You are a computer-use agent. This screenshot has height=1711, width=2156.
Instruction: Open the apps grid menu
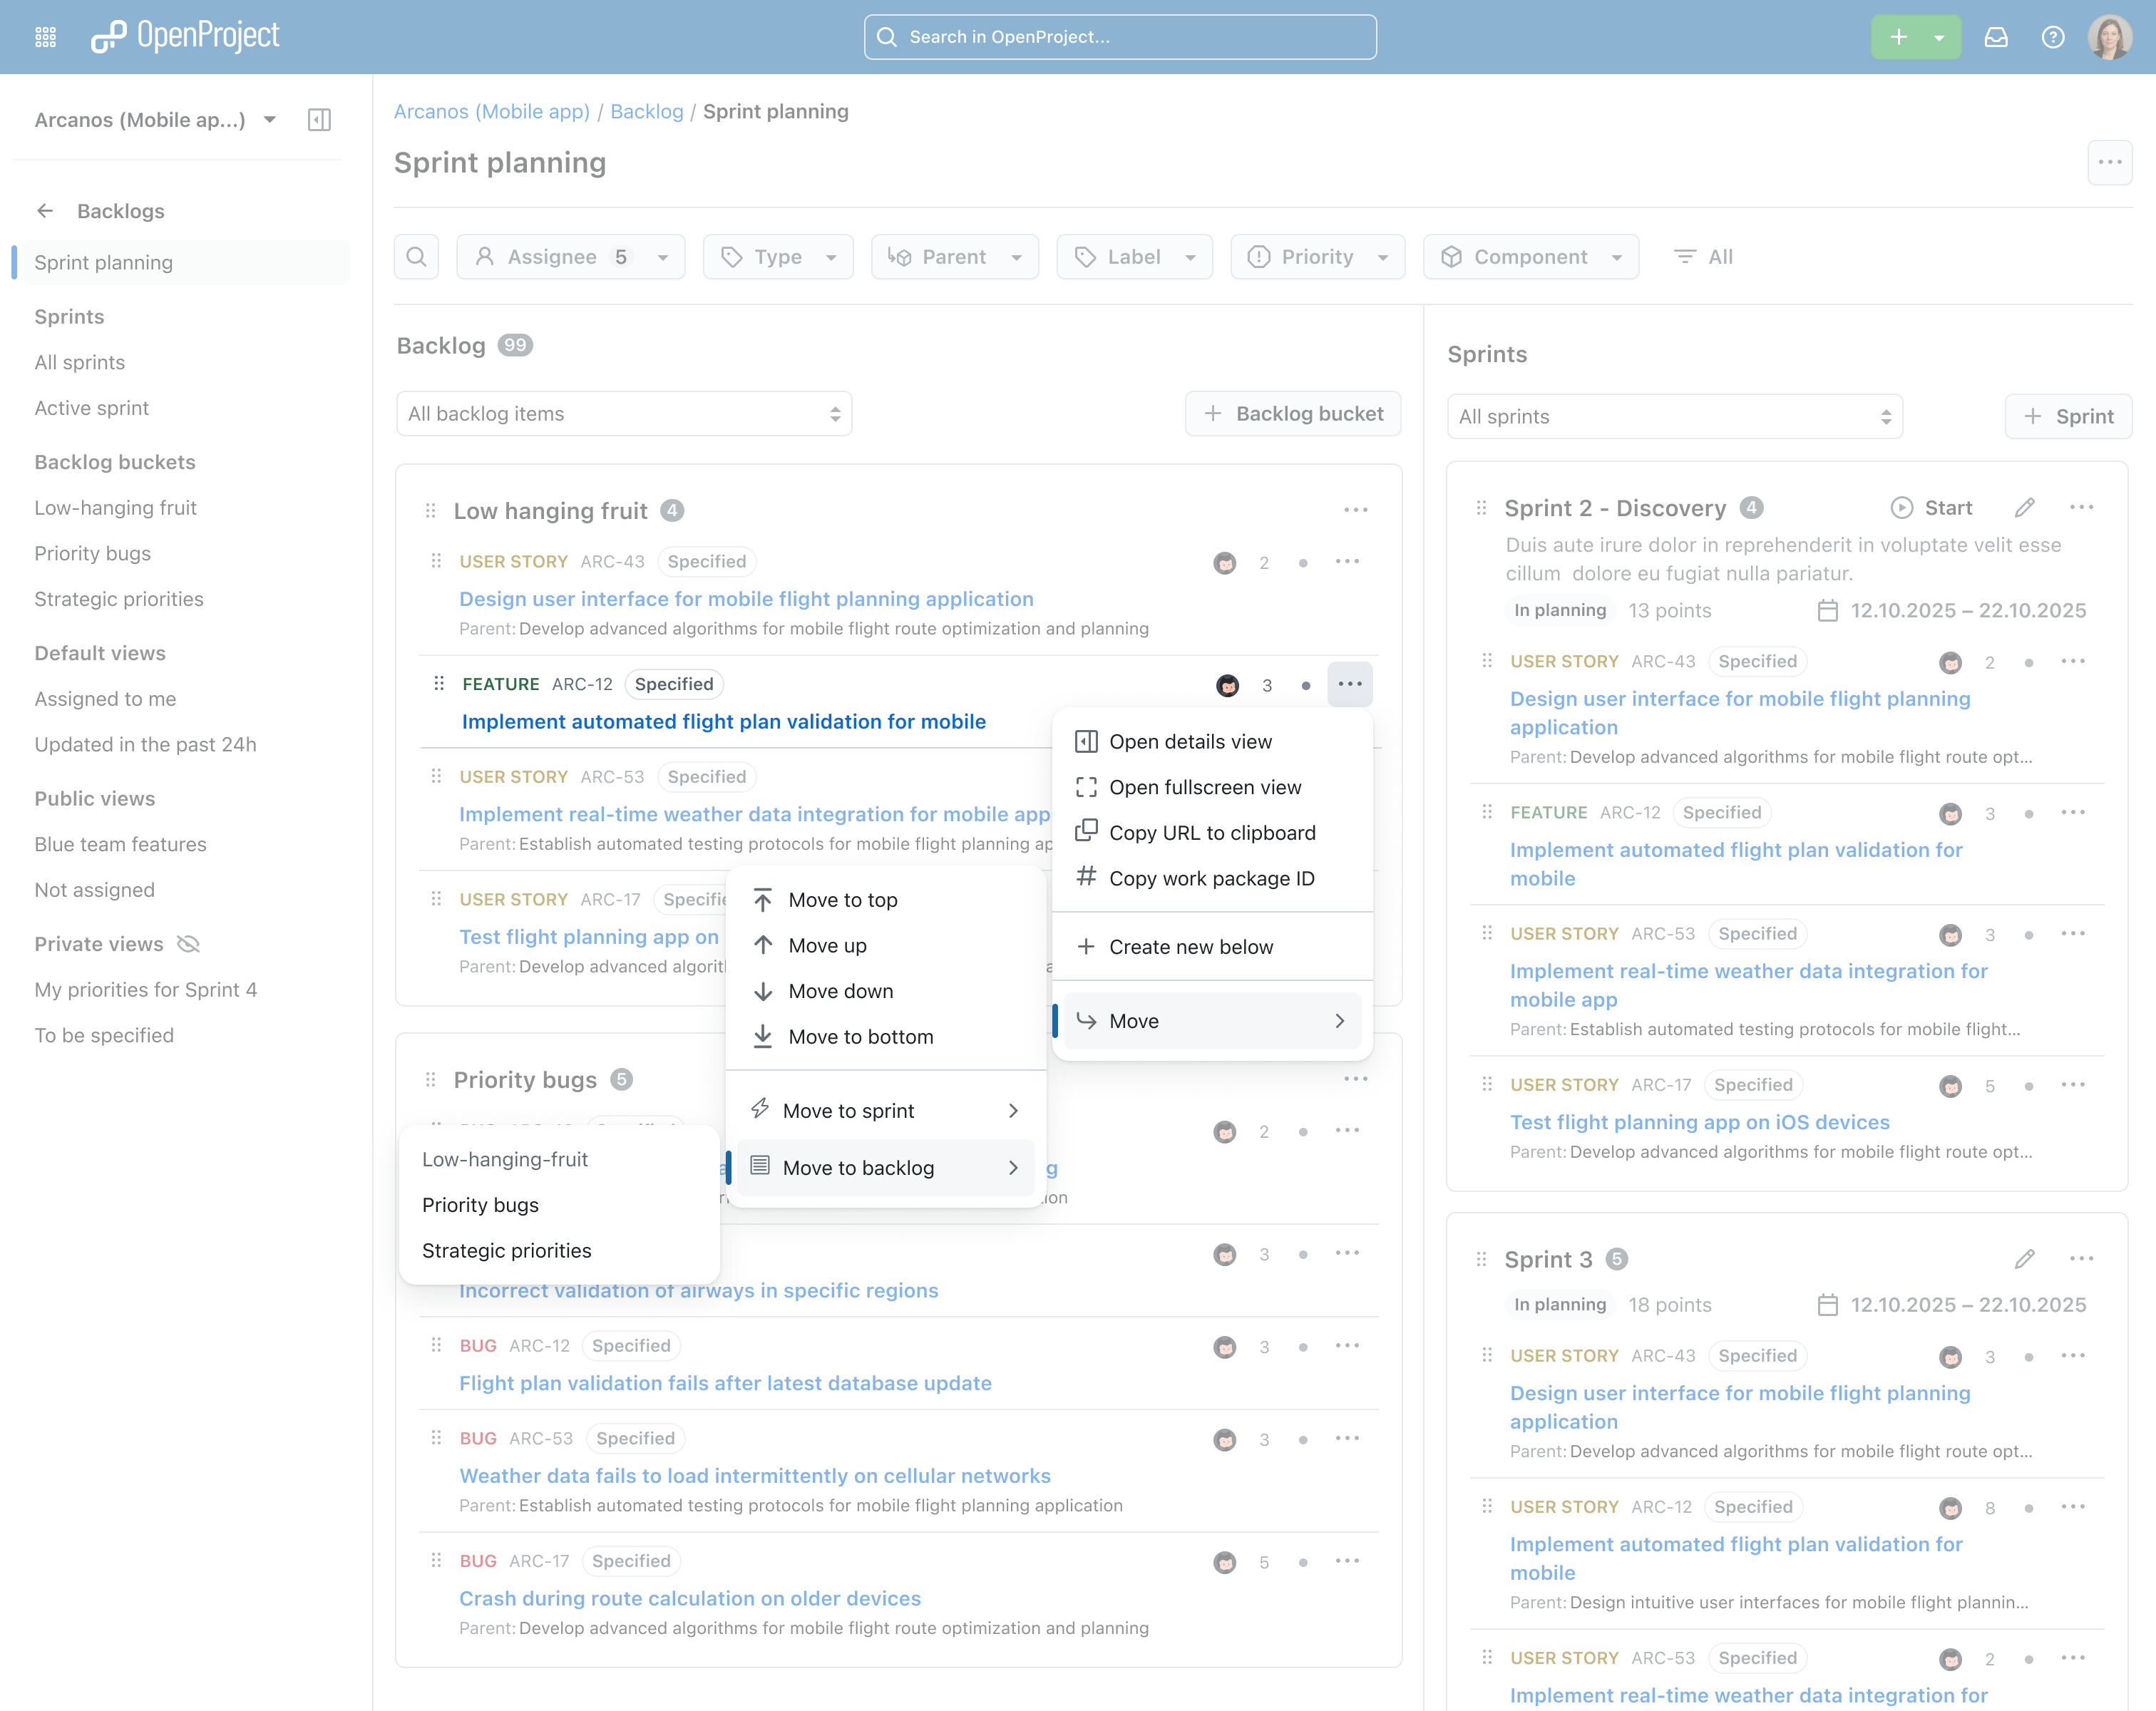tap(45, 36)
